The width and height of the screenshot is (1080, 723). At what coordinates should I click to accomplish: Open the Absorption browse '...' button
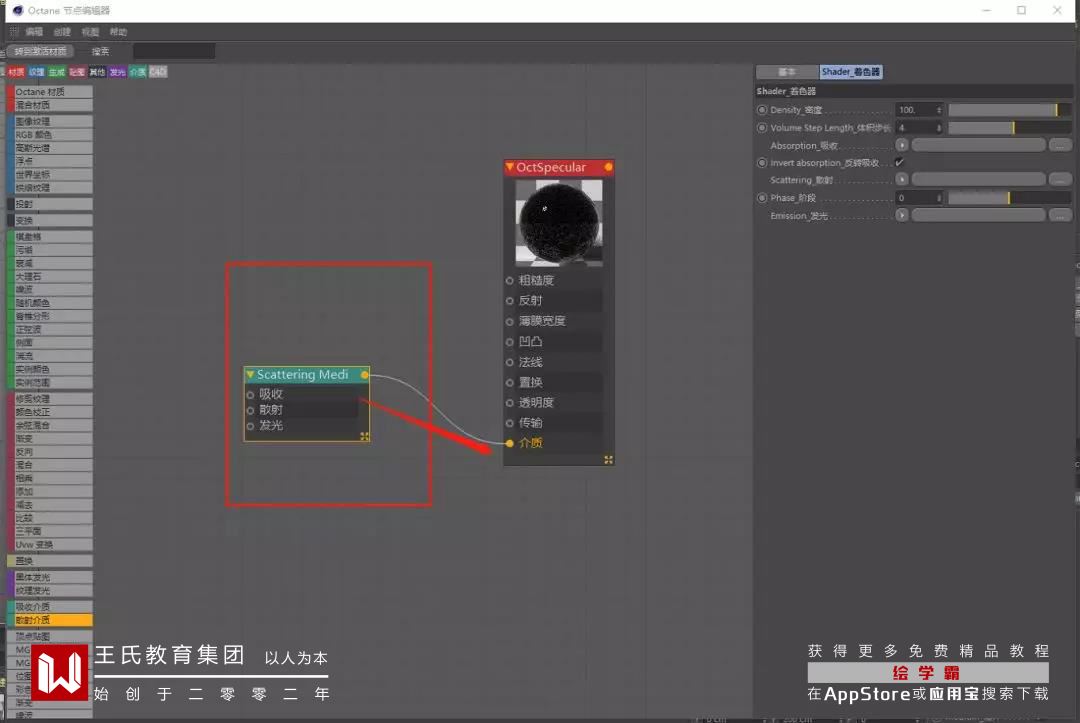click(1060, 145)
